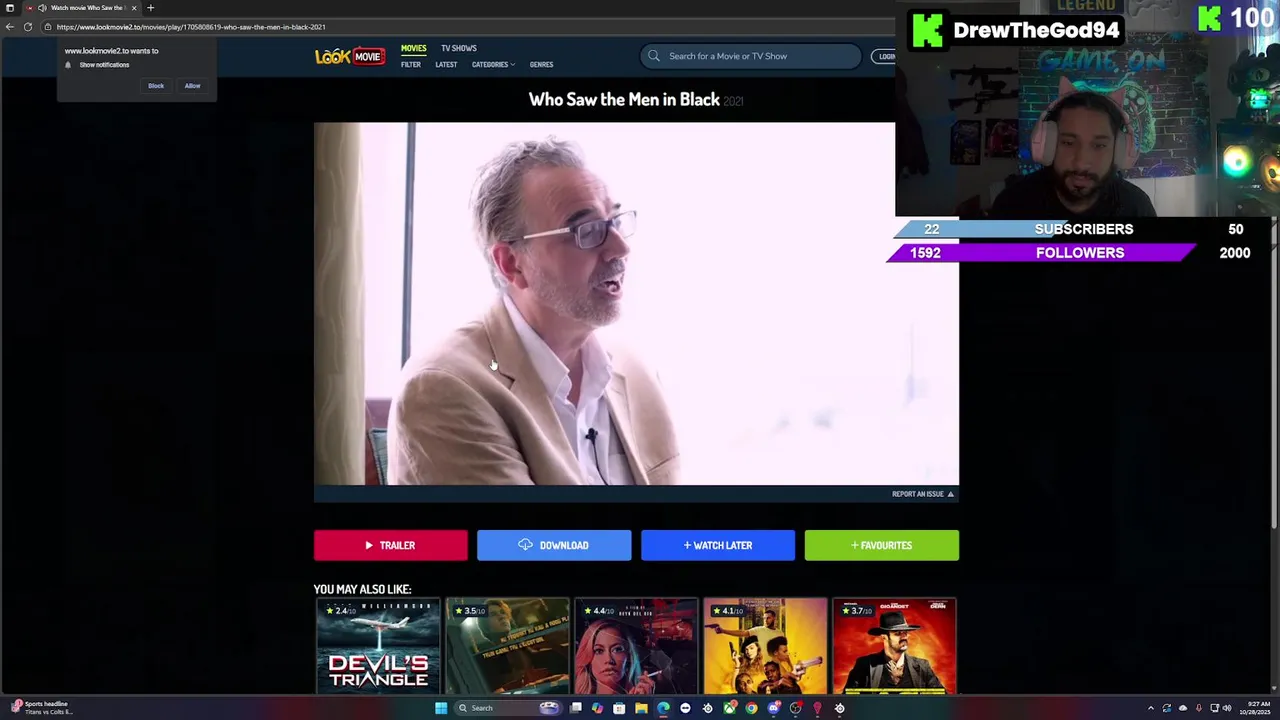Open the movie thumbnail rated 4.4
The height and width of the screenshot is (720, 1280).
(636, 646)
